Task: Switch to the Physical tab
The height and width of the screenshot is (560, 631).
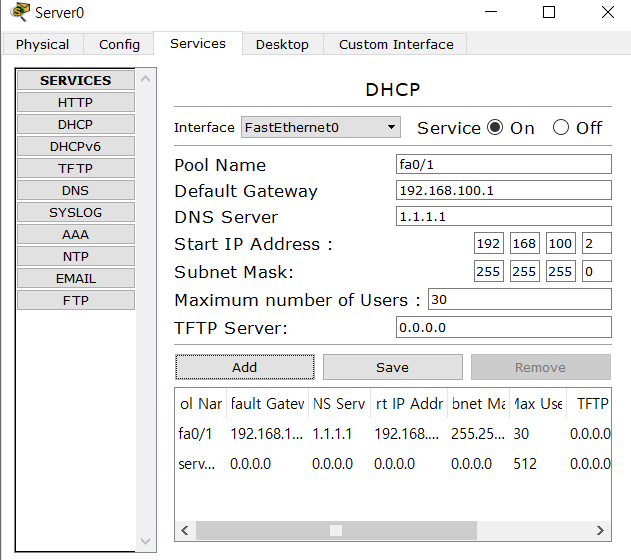Action: 42,44
